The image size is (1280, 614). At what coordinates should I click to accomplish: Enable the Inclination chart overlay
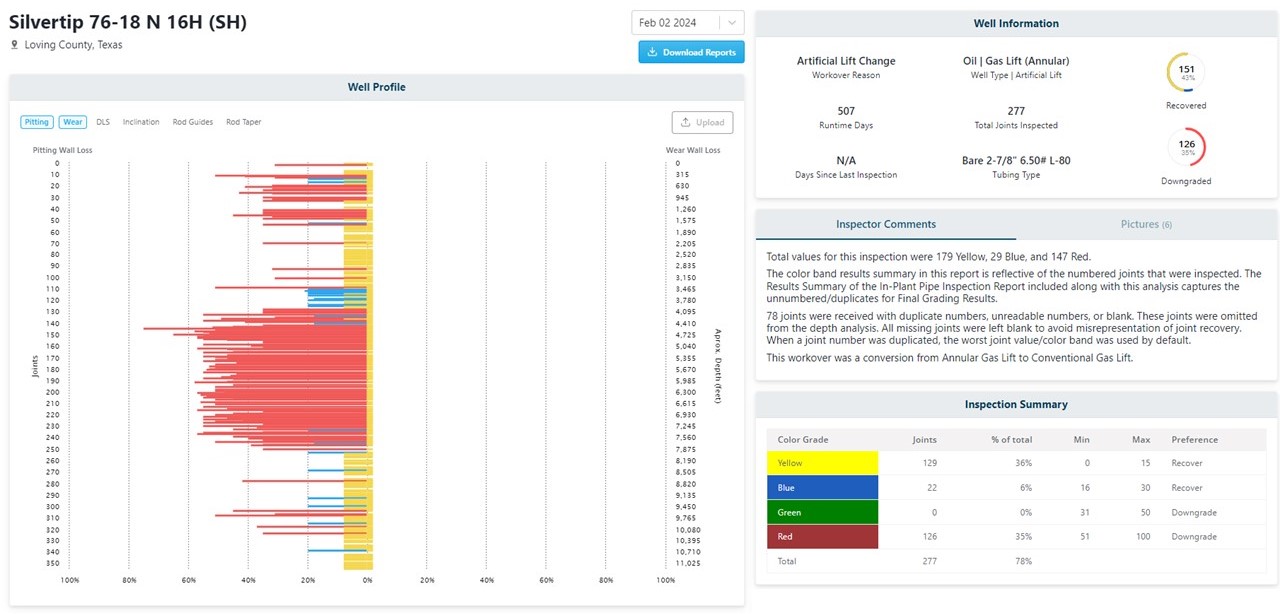(x=141, y=122)
